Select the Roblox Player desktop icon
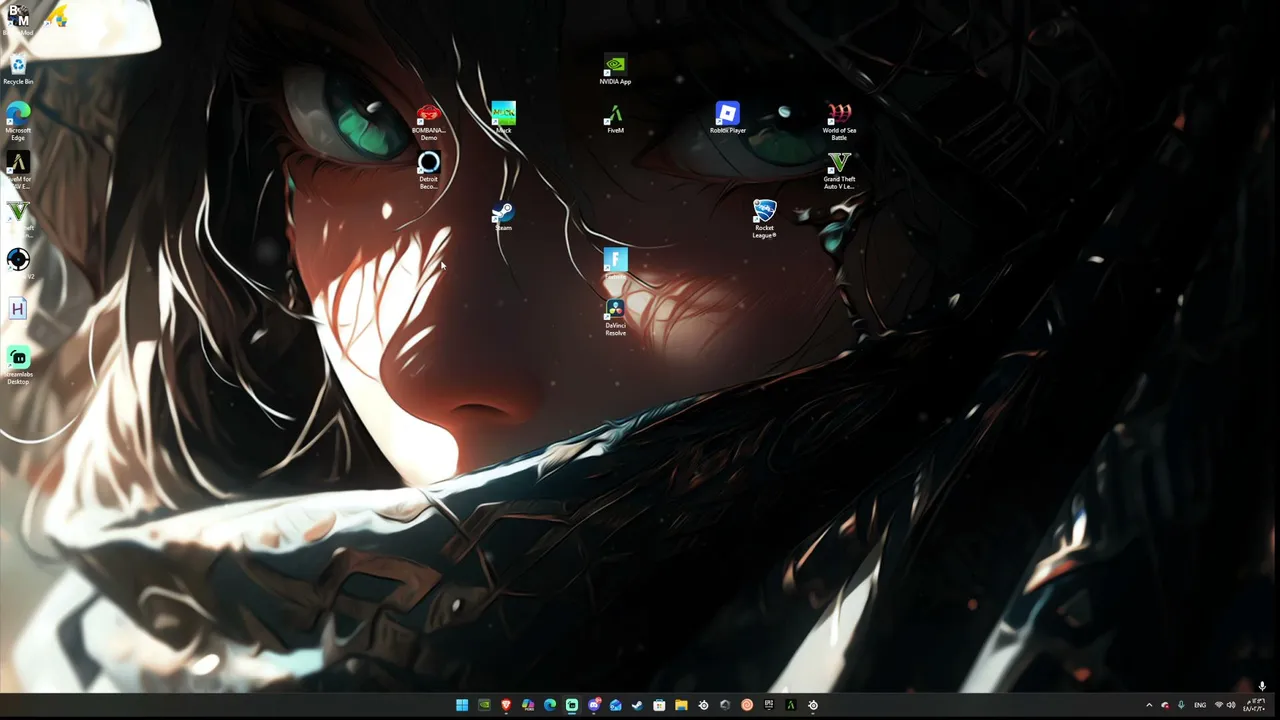Screen dimensions: 1280x720 click(x=727, y=118)
